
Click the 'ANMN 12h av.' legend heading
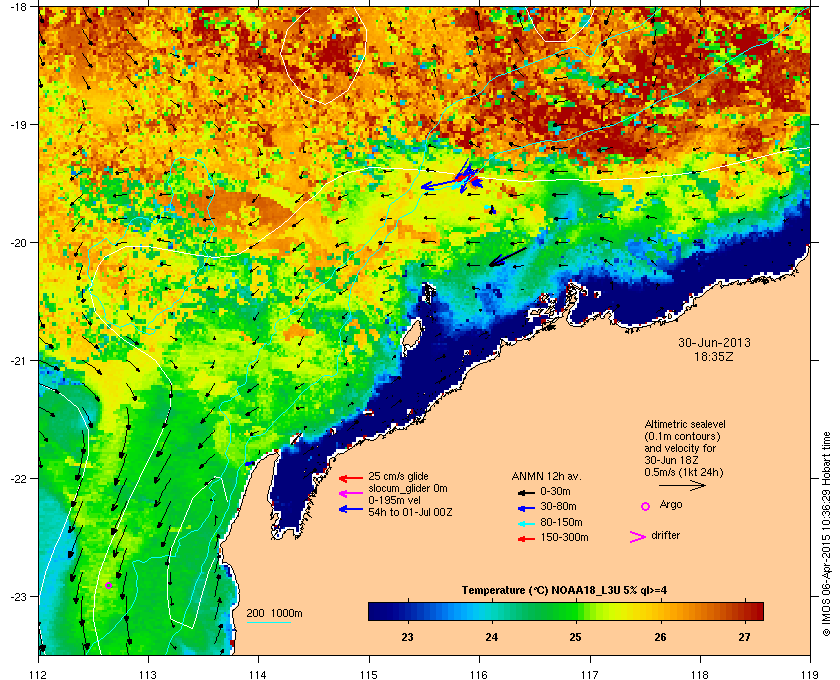pyautogui.click(x=546, y=476)
